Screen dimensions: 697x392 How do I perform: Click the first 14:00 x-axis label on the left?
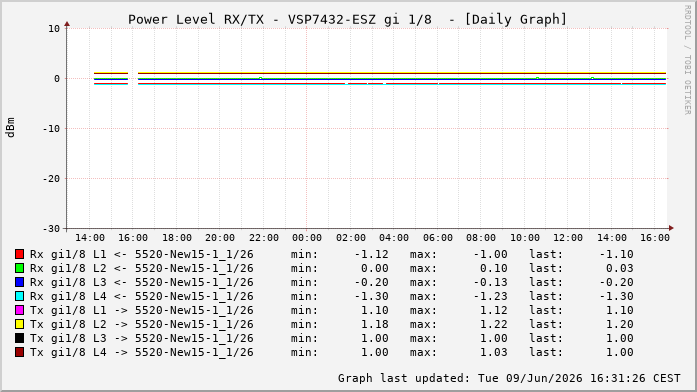(x=90, y=238)
